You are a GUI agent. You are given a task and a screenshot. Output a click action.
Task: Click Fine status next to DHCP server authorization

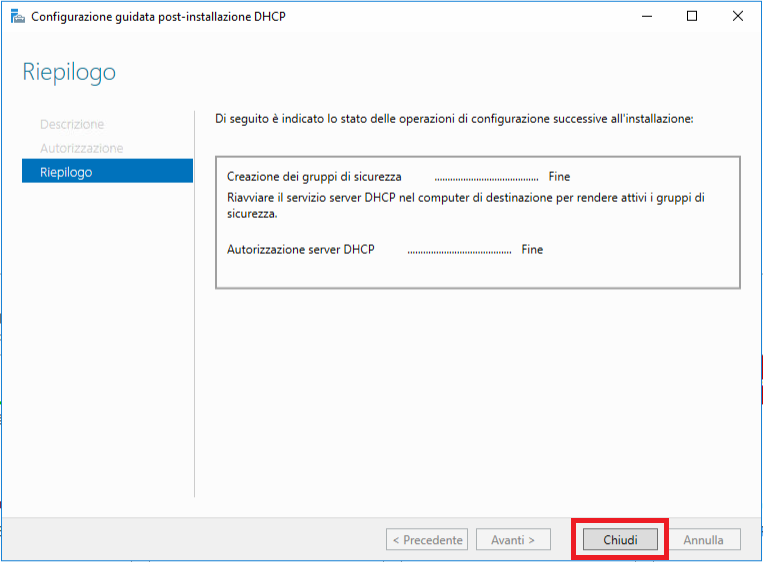[532, 249]
